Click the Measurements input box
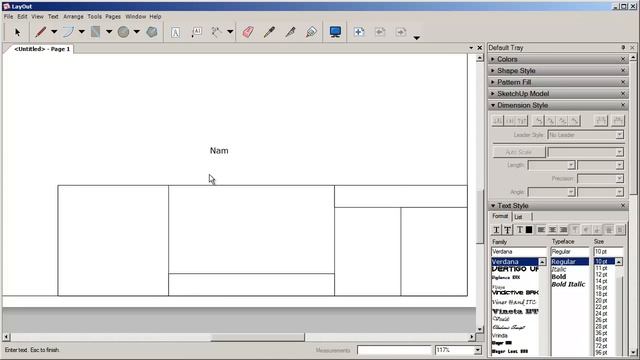 pos(394,350)
